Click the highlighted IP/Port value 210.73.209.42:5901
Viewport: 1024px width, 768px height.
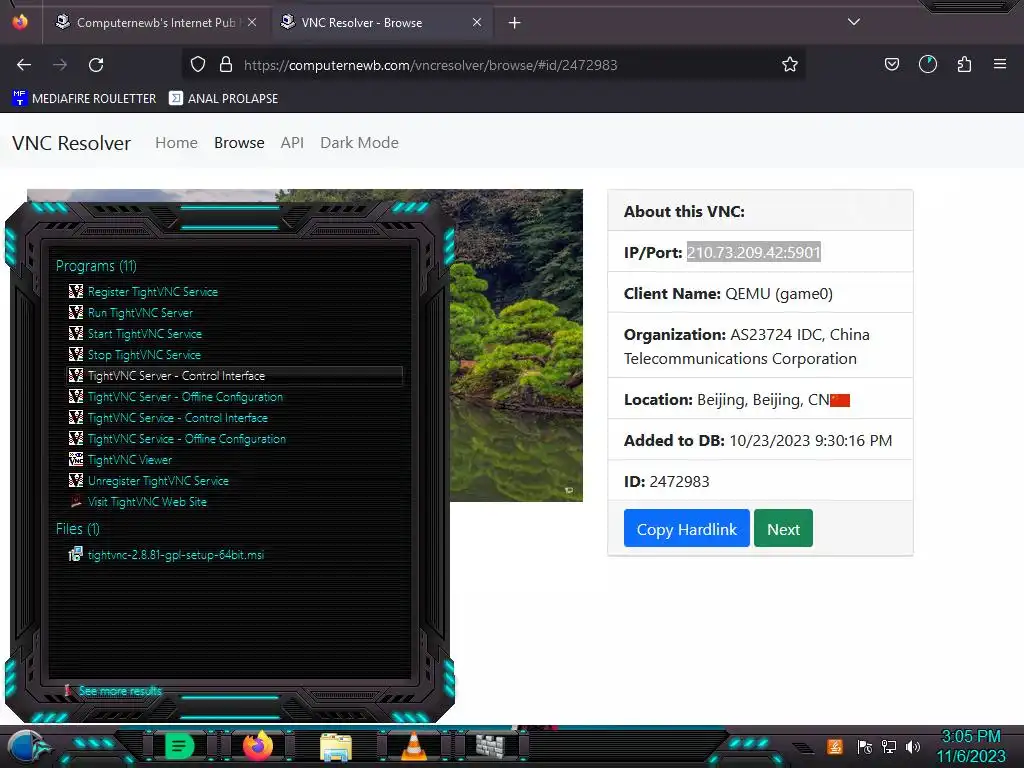[x=753, y=253]
